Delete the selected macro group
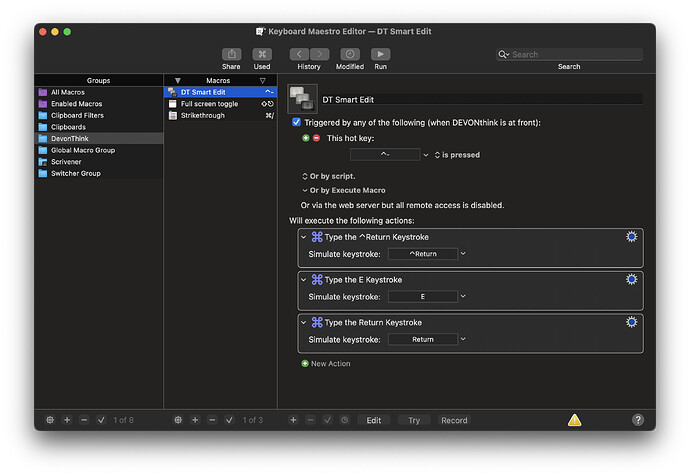 (84, 420)
